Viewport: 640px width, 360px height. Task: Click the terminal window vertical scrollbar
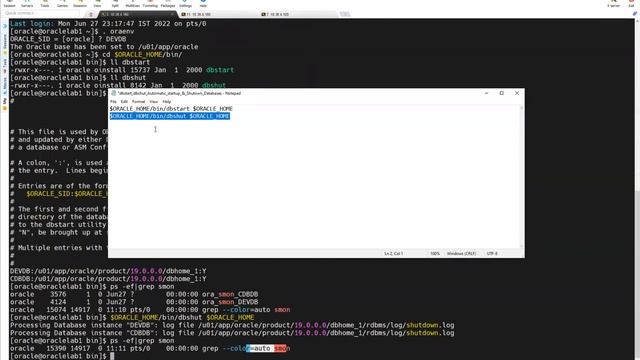tap(637, 189)
